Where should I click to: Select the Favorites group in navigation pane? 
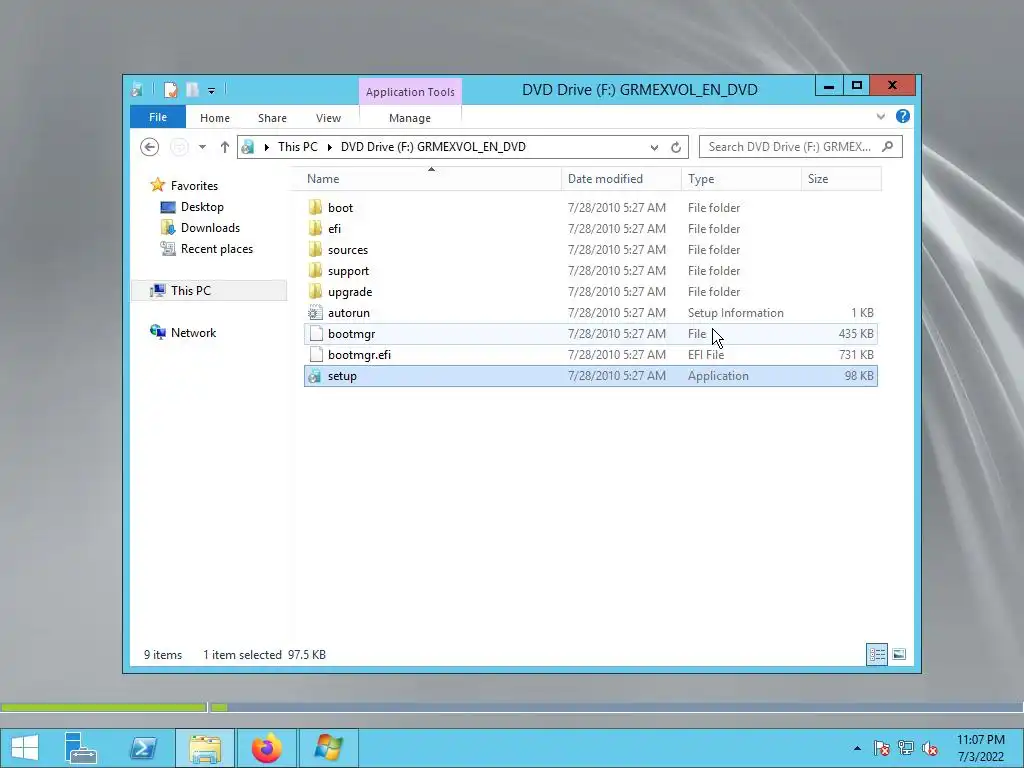tap(194, 186)
